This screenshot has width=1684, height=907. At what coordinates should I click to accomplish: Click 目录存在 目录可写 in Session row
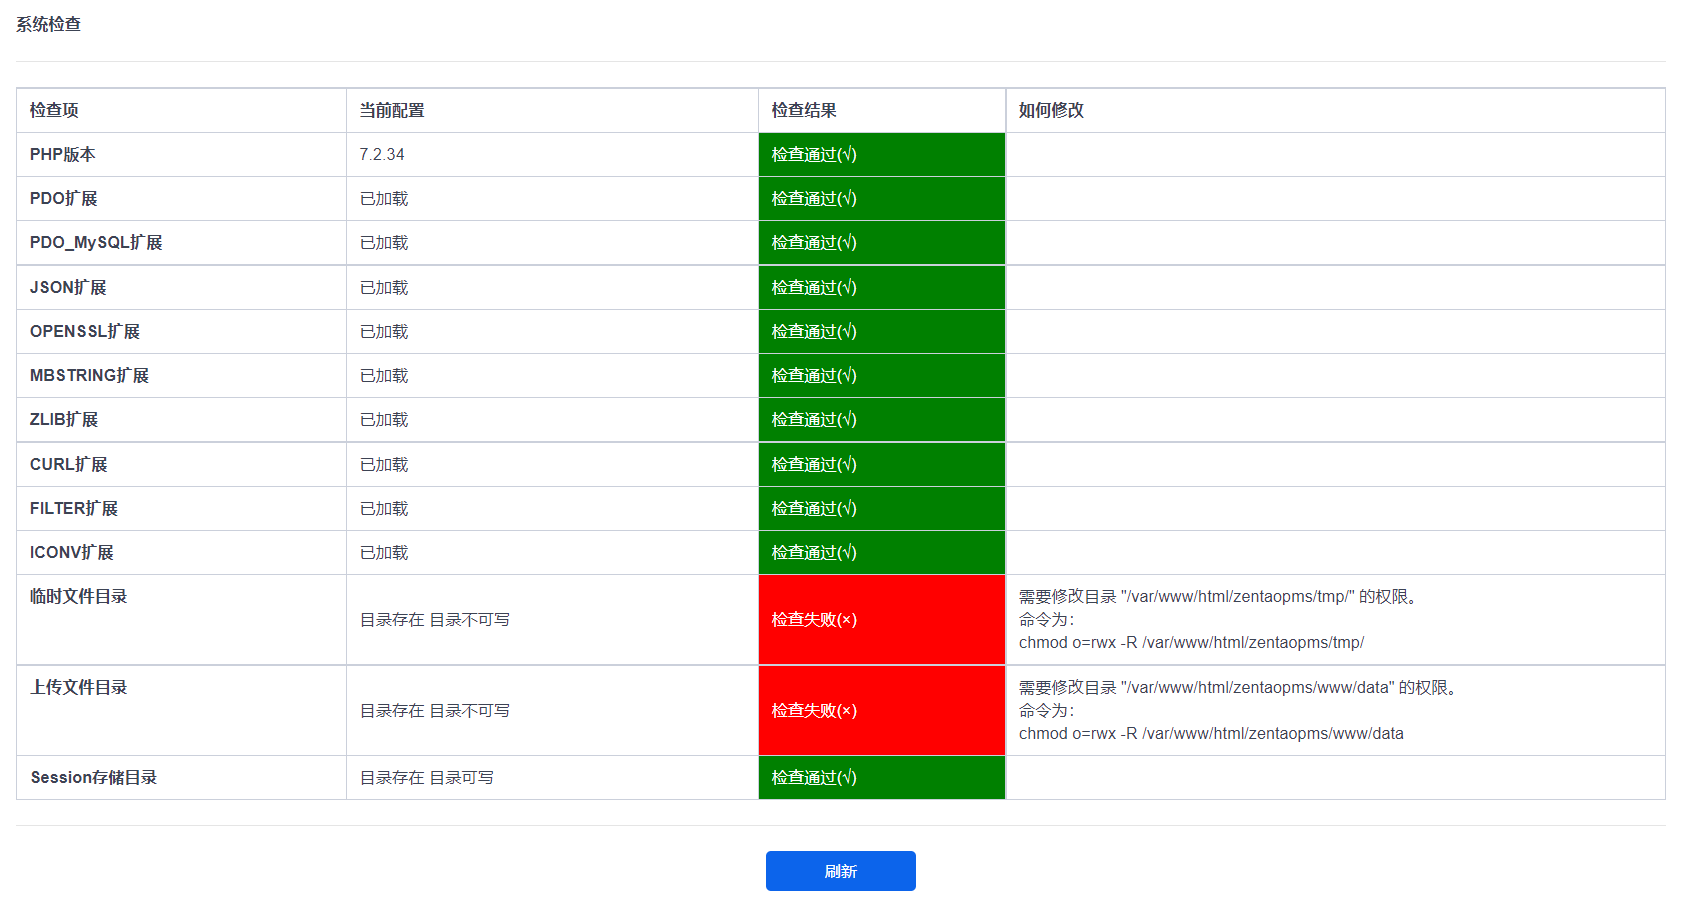tap(427, 777)
